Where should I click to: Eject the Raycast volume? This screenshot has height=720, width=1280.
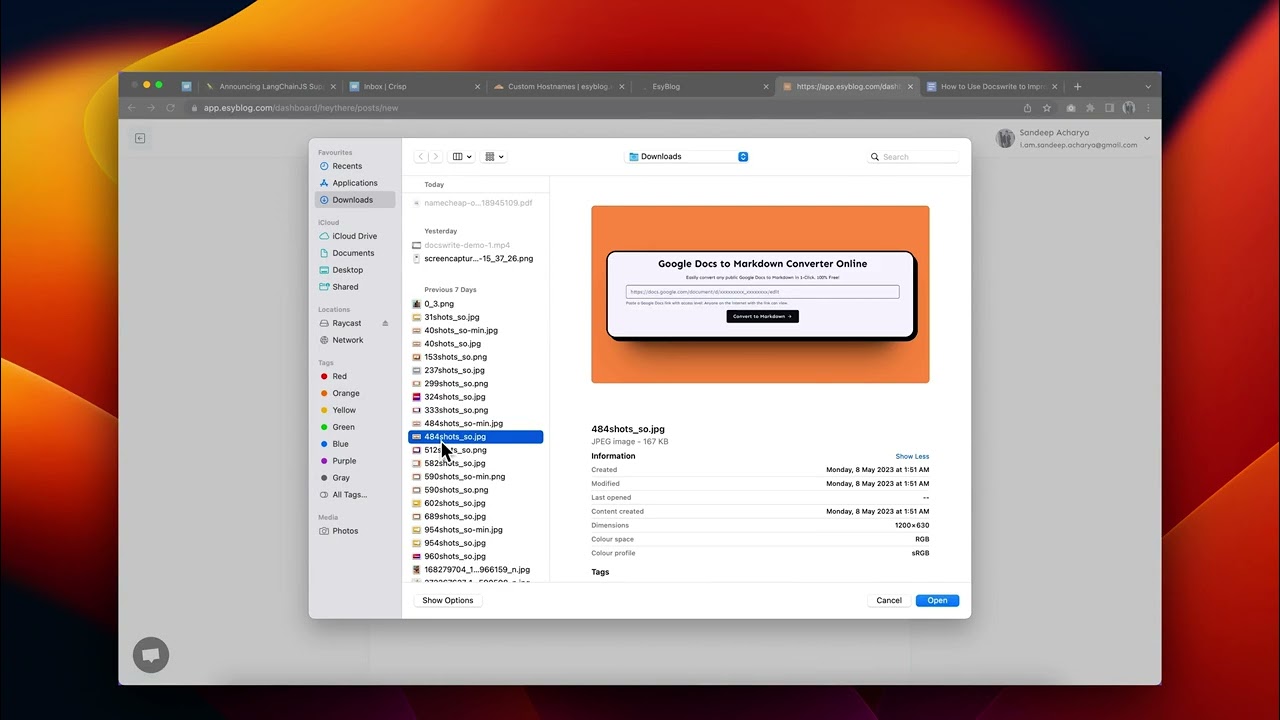(x=385, y=323)
